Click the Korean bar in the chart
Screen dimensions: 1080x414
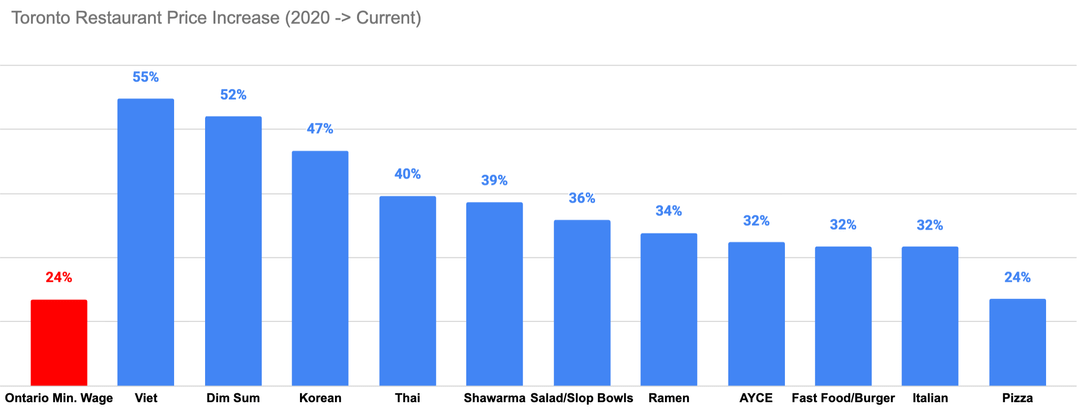pyautogui.click(x=320, y=268)
